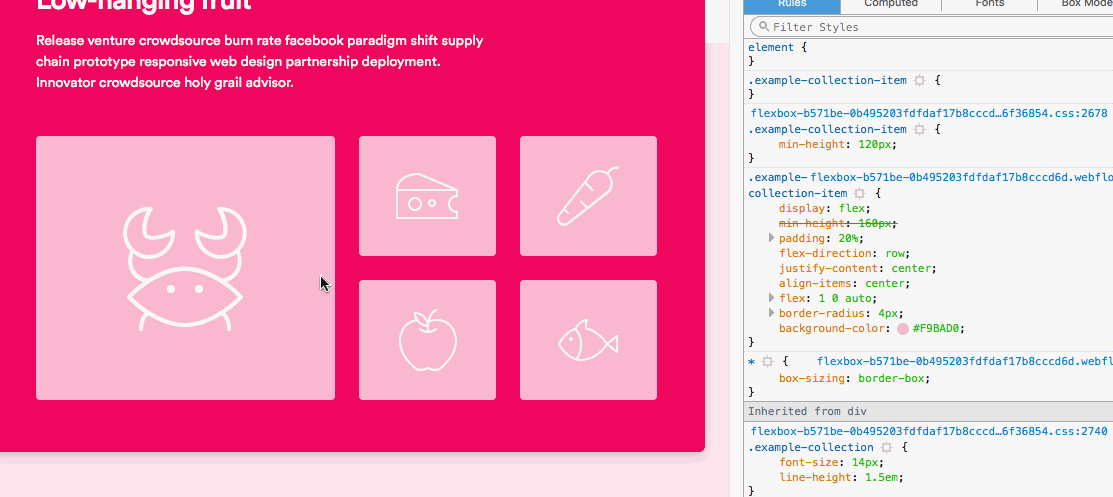Select the Rules tab
Viewport: 1113px width, 497px height.
click(798, 4)
